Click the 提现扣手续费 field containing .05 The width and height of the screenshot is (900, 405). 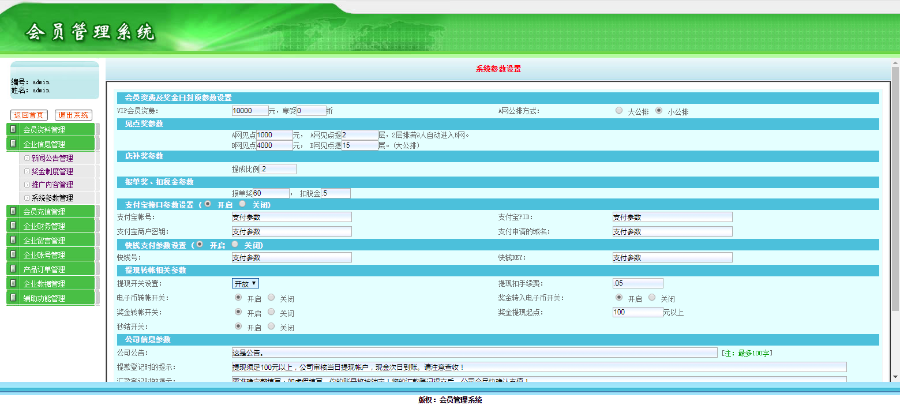pos(638,283)
